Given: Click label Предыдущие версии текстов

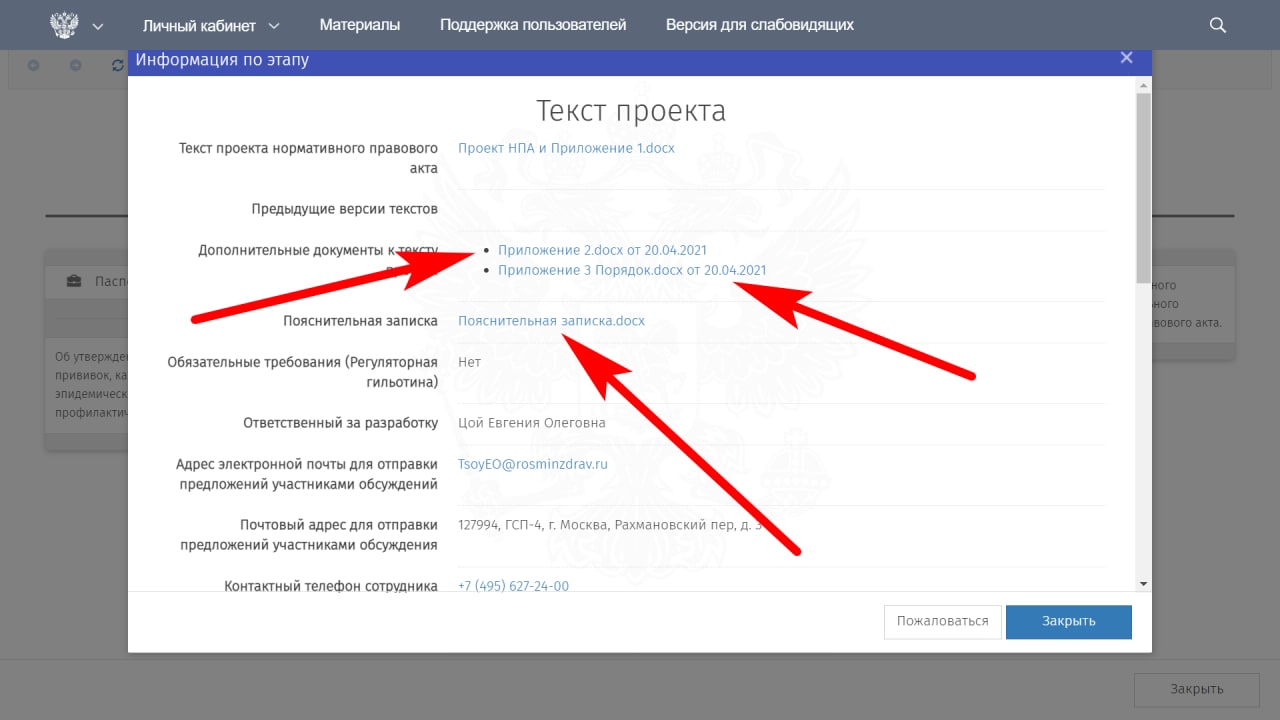Looking at the screenshot, I should [x=345, y=209].
